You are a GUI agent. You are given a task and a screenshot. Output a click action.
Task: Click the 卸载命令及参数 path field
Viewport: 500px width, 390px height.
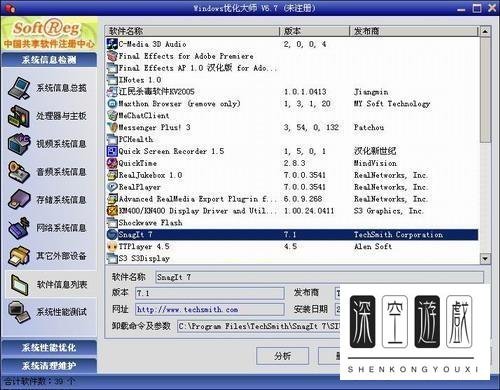tap(259, 326)
